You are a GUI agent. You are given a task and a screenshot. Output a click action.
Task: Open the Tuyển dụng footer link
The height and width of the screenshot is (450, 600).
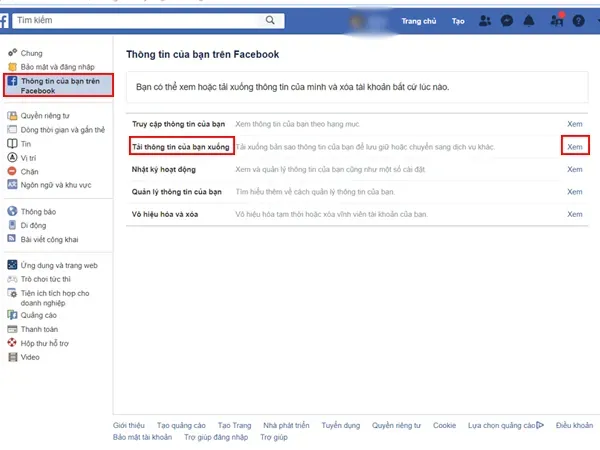341,425
